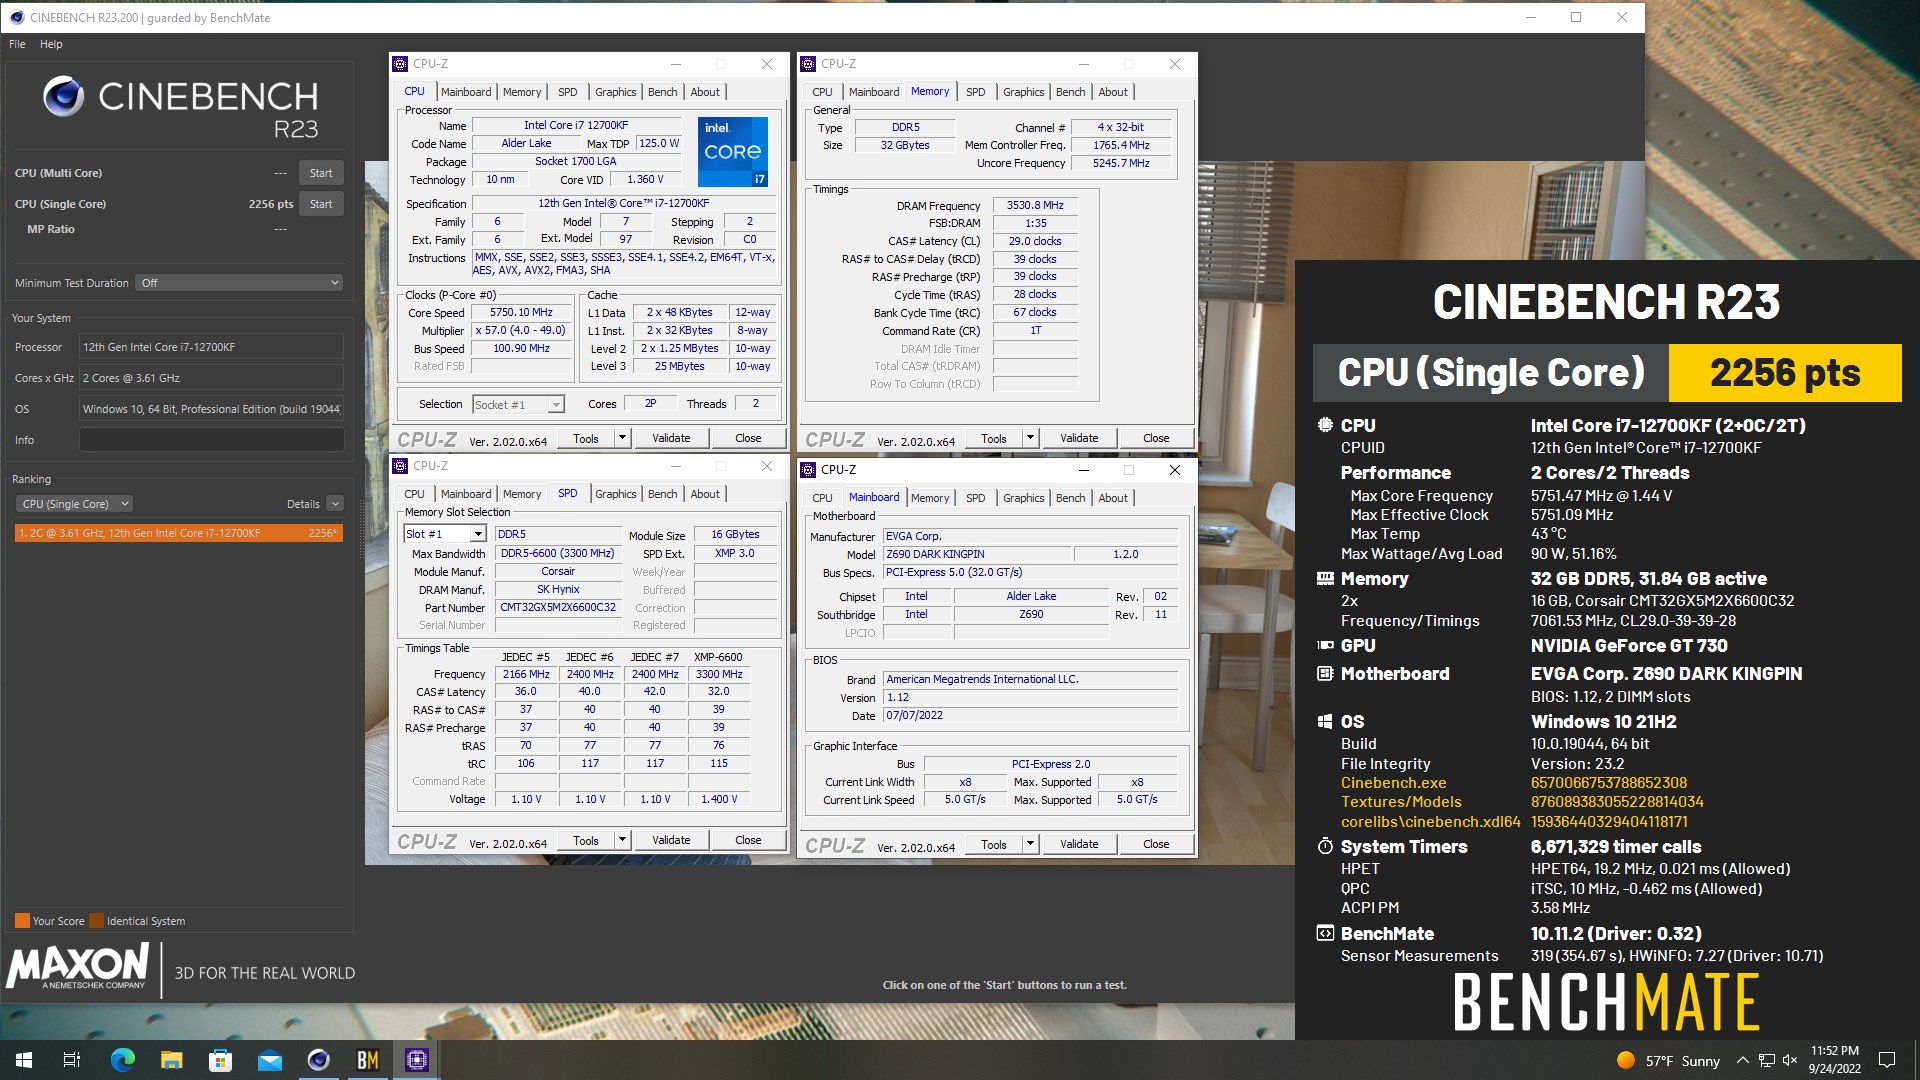
Task: Open Tools arrow in CPU-Z Memory window
Action: click(1030, 438)
